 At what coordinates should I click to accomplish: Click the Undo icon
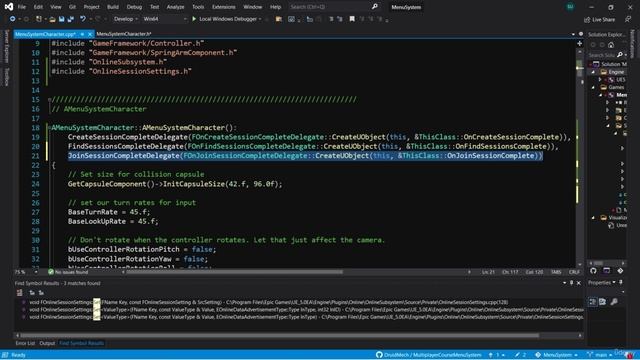click(83, 19)
